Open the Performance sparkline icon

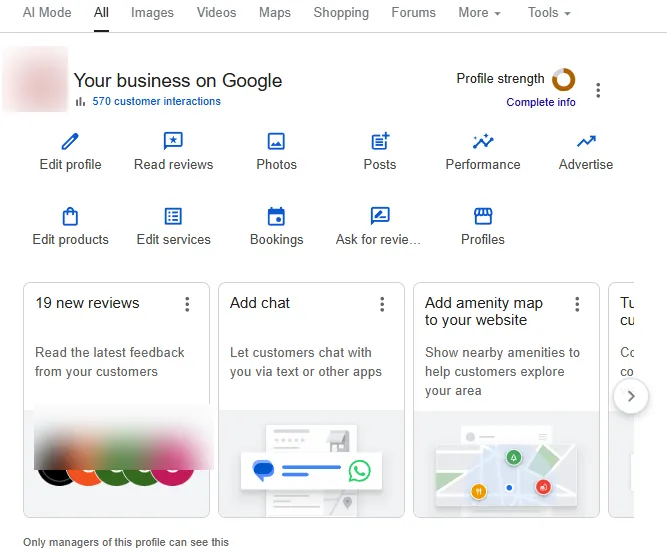(x=483, y=141)
